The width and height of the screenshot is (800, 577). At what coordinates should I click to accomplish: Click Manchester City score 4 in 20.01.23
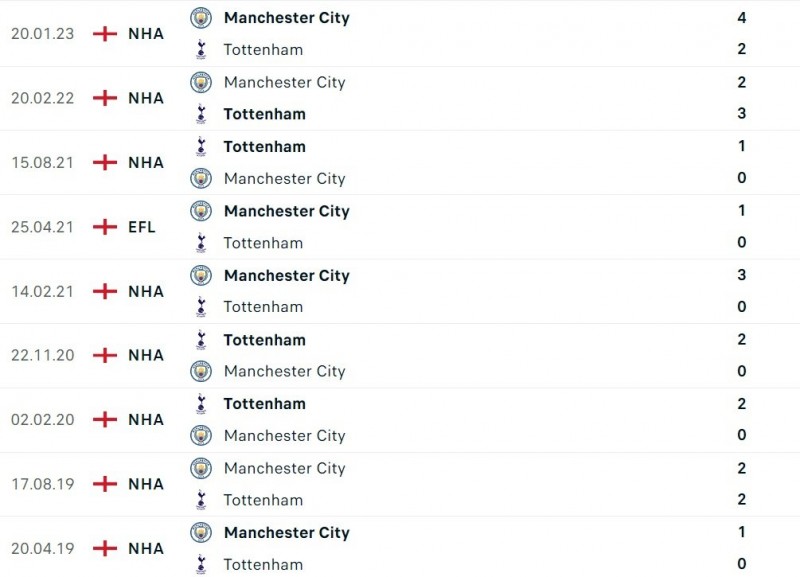[741, 18]
